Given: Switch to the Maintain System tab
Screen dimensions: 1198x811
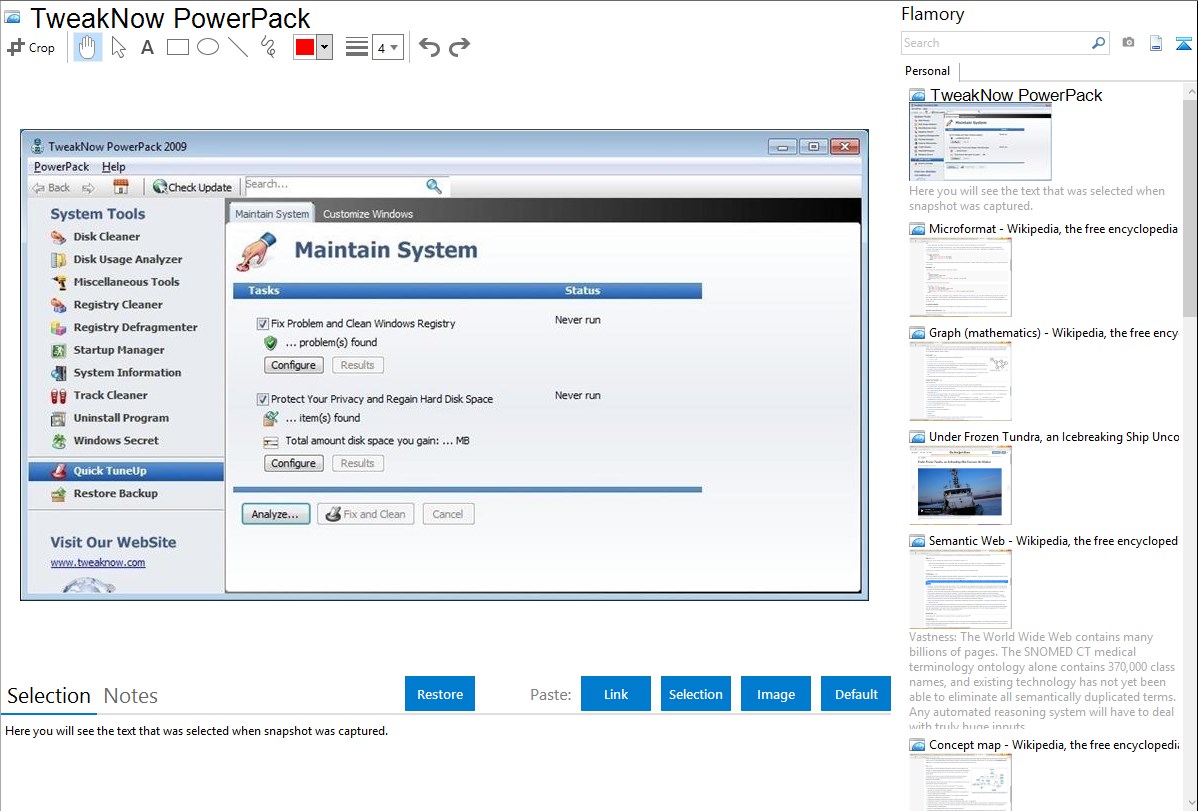Looking at the screenshot, I should point(272,214).
